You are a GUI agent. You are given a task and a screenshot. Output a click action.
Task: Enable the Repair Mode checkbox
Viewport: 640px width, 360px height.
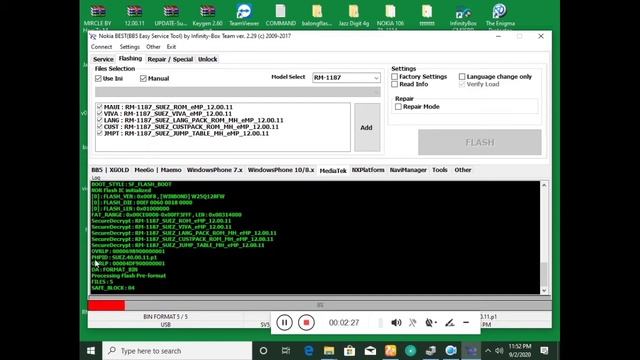pyautogui.click(x=398, y=107)
